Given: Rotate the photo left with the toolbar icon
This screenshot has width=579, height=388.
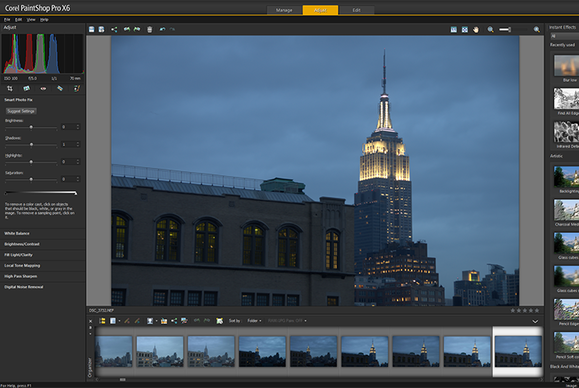Looking at the screenshot, I should point(127,29).
